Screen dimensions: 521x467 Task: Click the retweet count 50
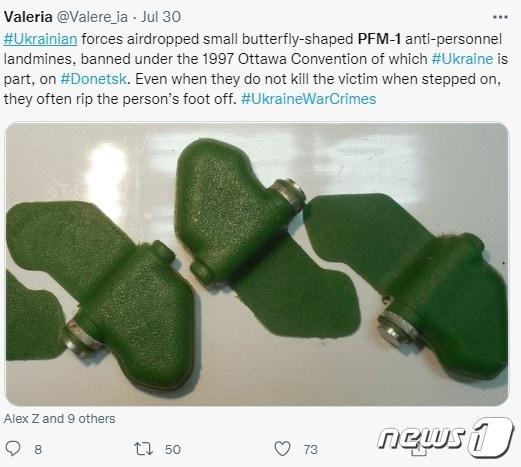173,449
